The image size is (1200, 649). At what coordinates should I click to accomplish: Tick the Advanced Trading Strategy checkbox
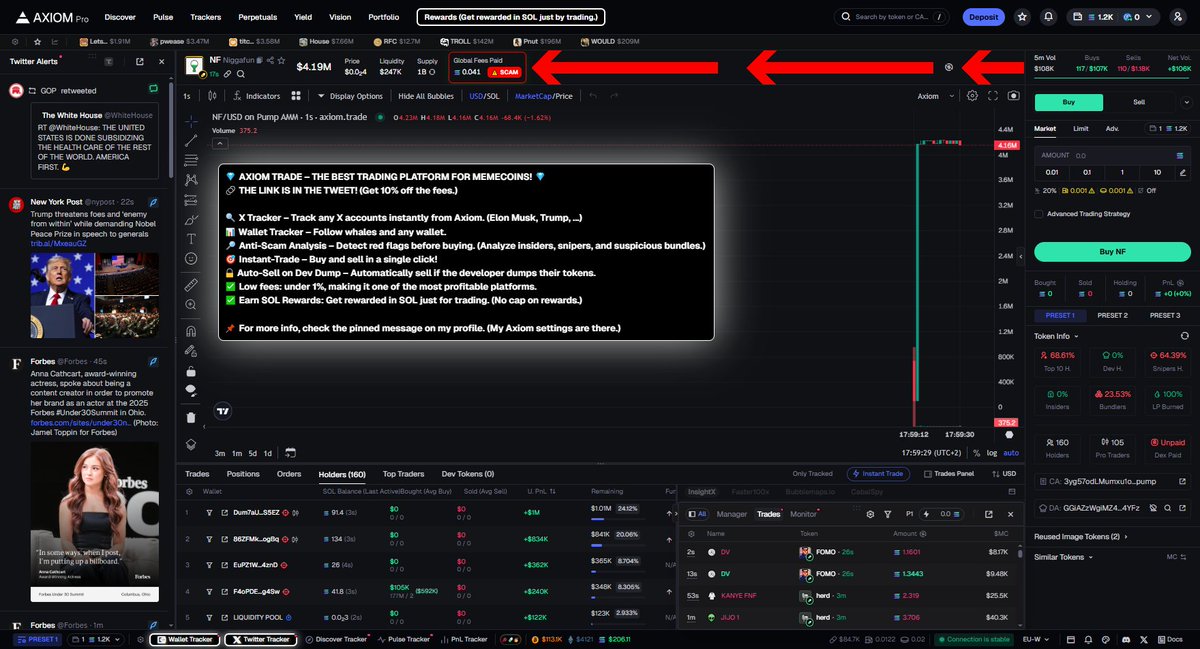1039,214
